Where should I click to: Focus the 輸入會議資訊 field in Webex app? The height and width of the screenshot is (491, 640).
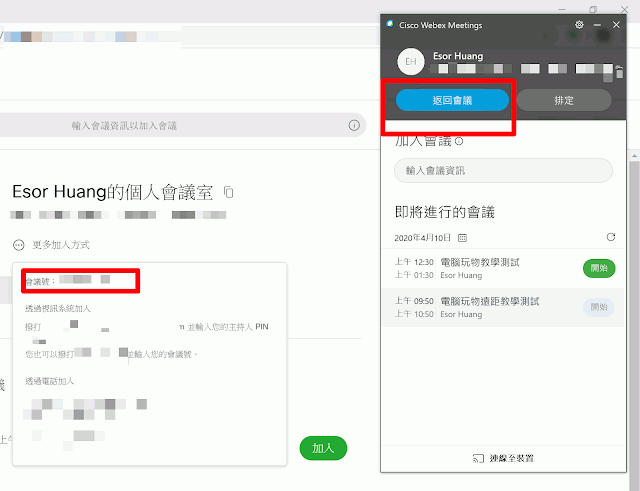coord(503,171)
